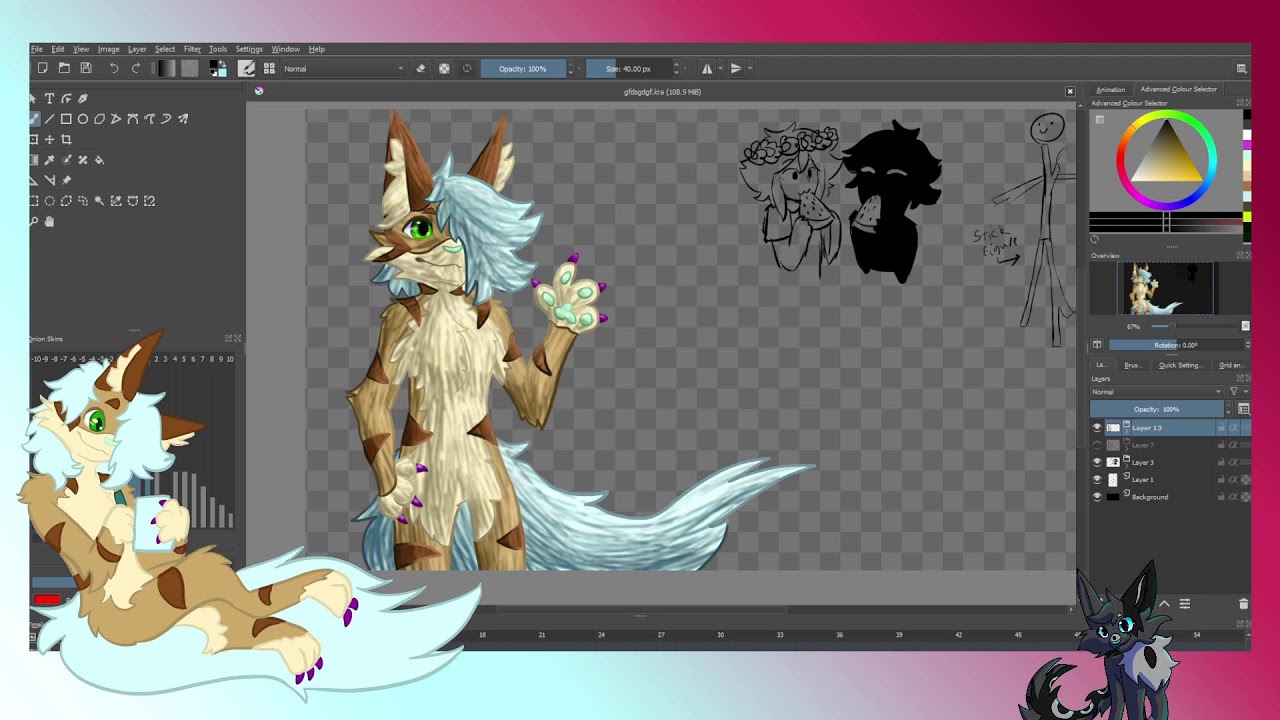1280x720 pixels.
Task: Select the Bezier Curve tool
Action: [133, 119]
